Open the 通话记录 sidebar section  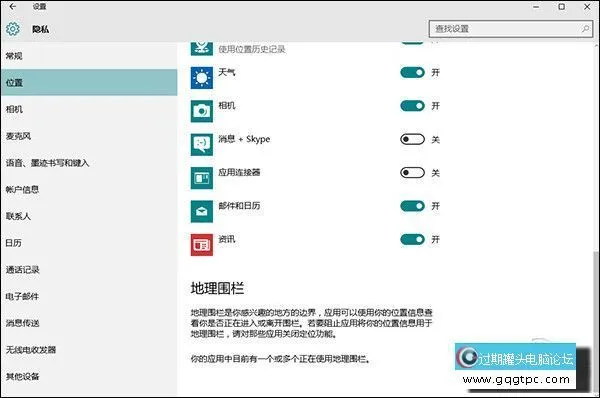(x=89, y=270)
